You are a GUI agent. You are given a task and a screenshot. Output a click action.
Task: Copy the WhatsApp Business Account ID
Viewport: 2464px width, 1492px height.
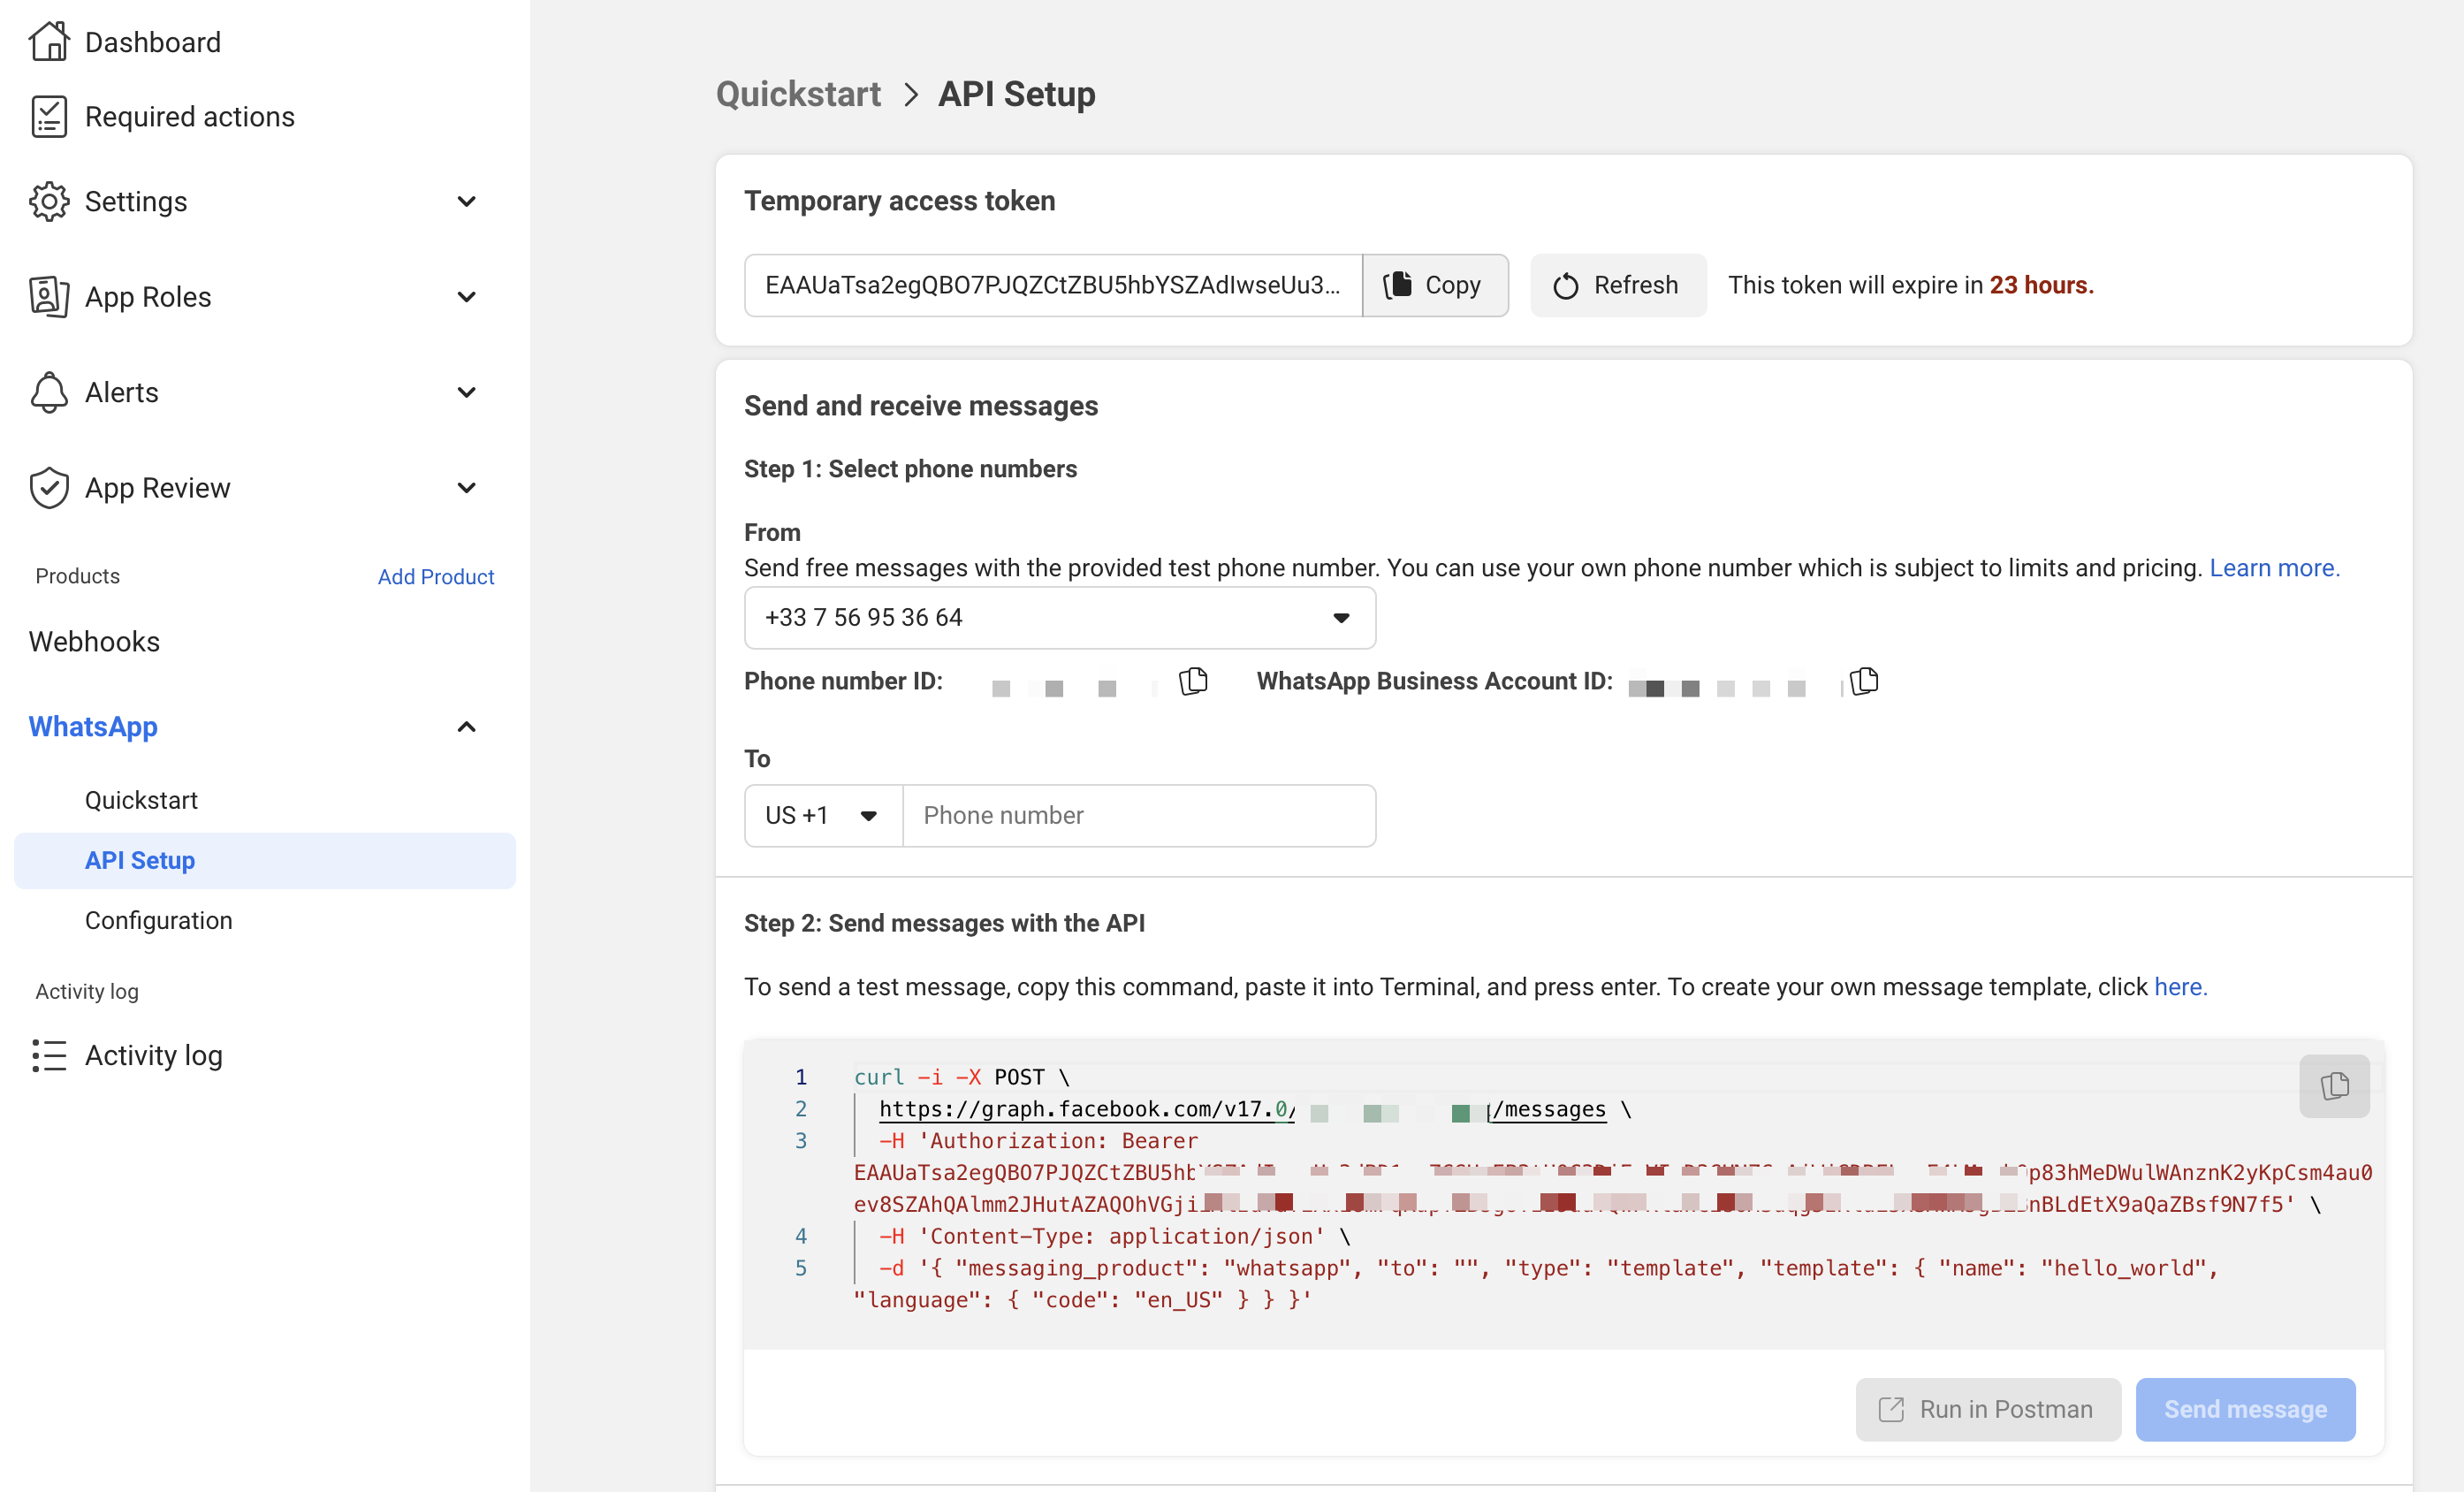(1863, 682)
